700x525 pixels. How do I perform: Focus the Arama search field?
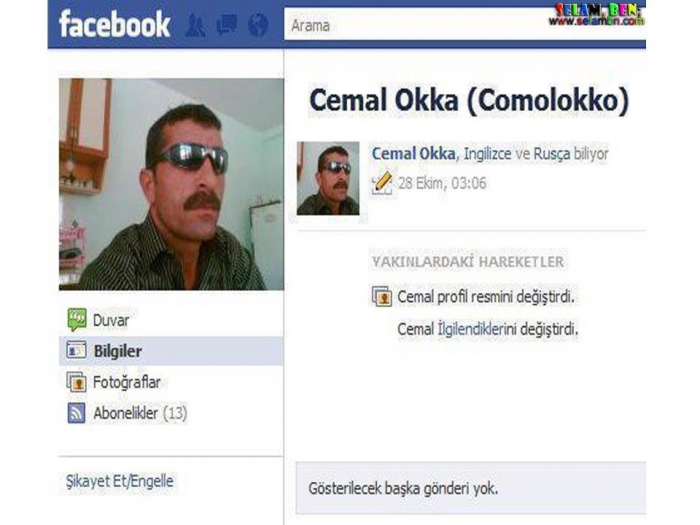[464, 26]
